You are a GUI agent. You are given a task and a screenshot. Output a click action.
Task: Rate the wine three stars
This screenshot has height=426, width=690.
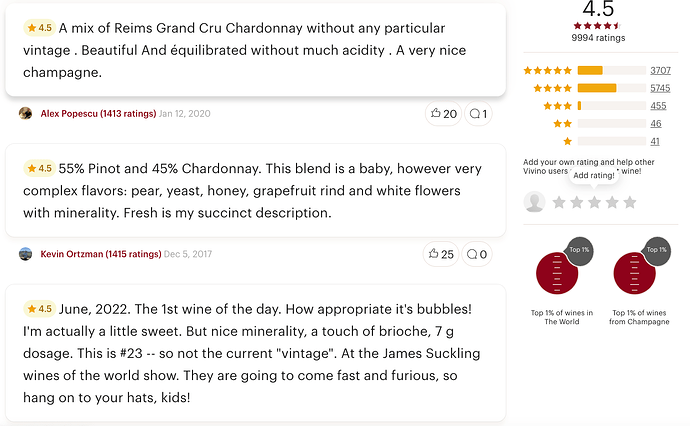594,202
